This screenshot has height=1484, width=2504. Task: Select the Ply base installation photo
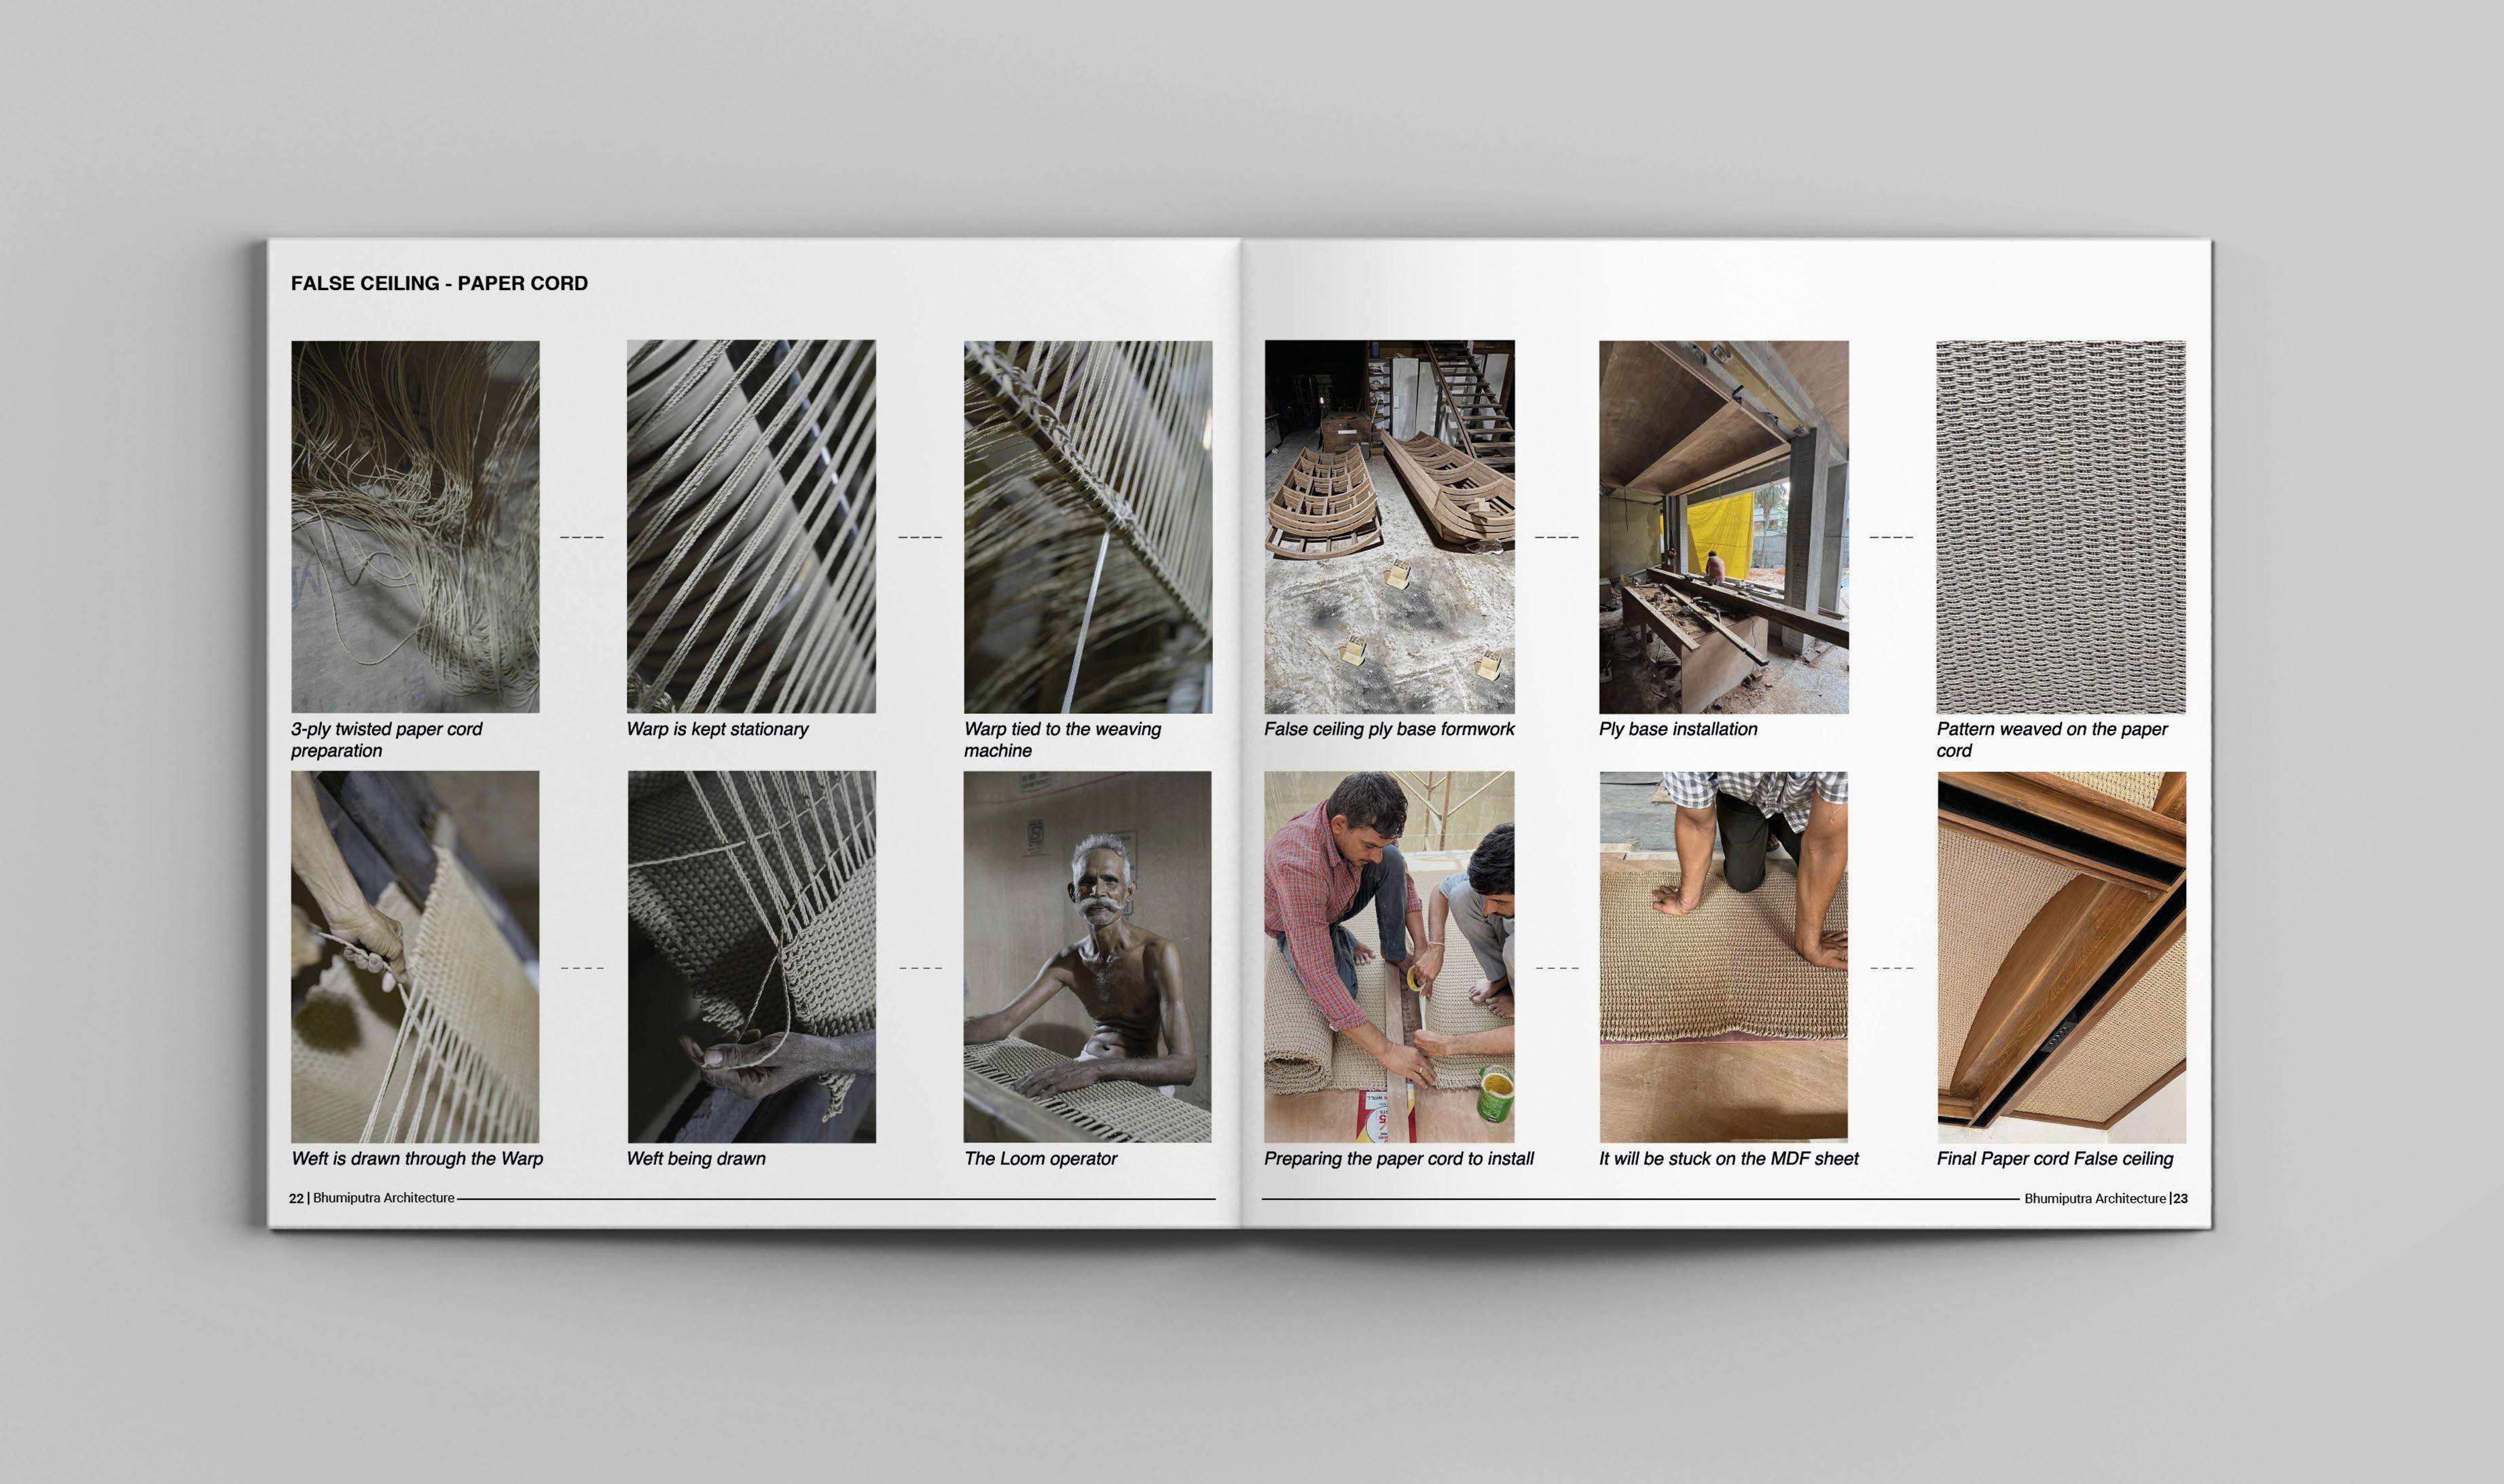click(x=1723, y=526)
